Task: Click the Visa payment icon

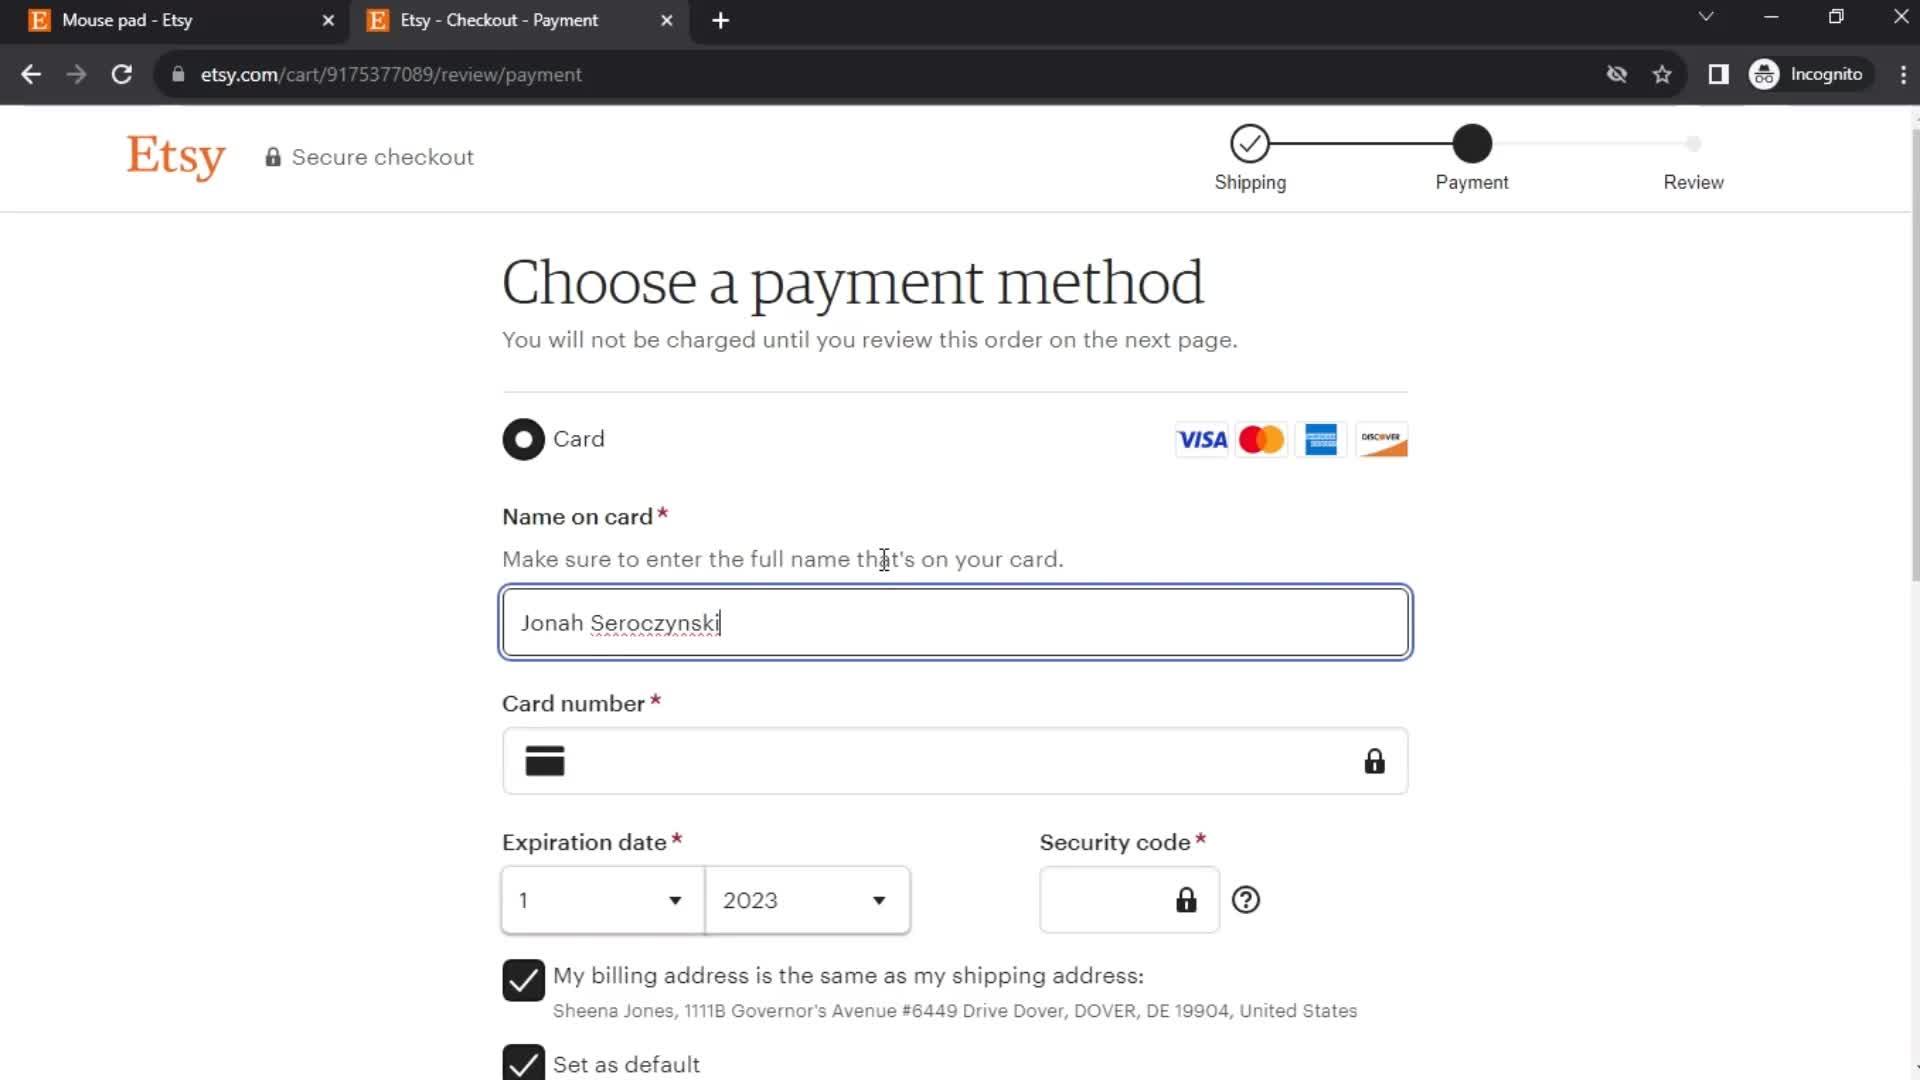Action: click(x=1201, y=439)
